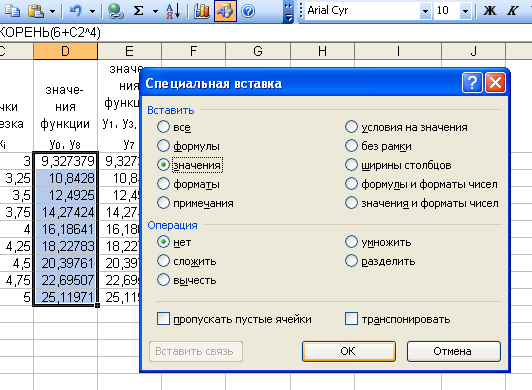This screenshot has height=390, width=532.
Task: Click cell with value 9,327379 in column D
Action: [x=65, y=161]
